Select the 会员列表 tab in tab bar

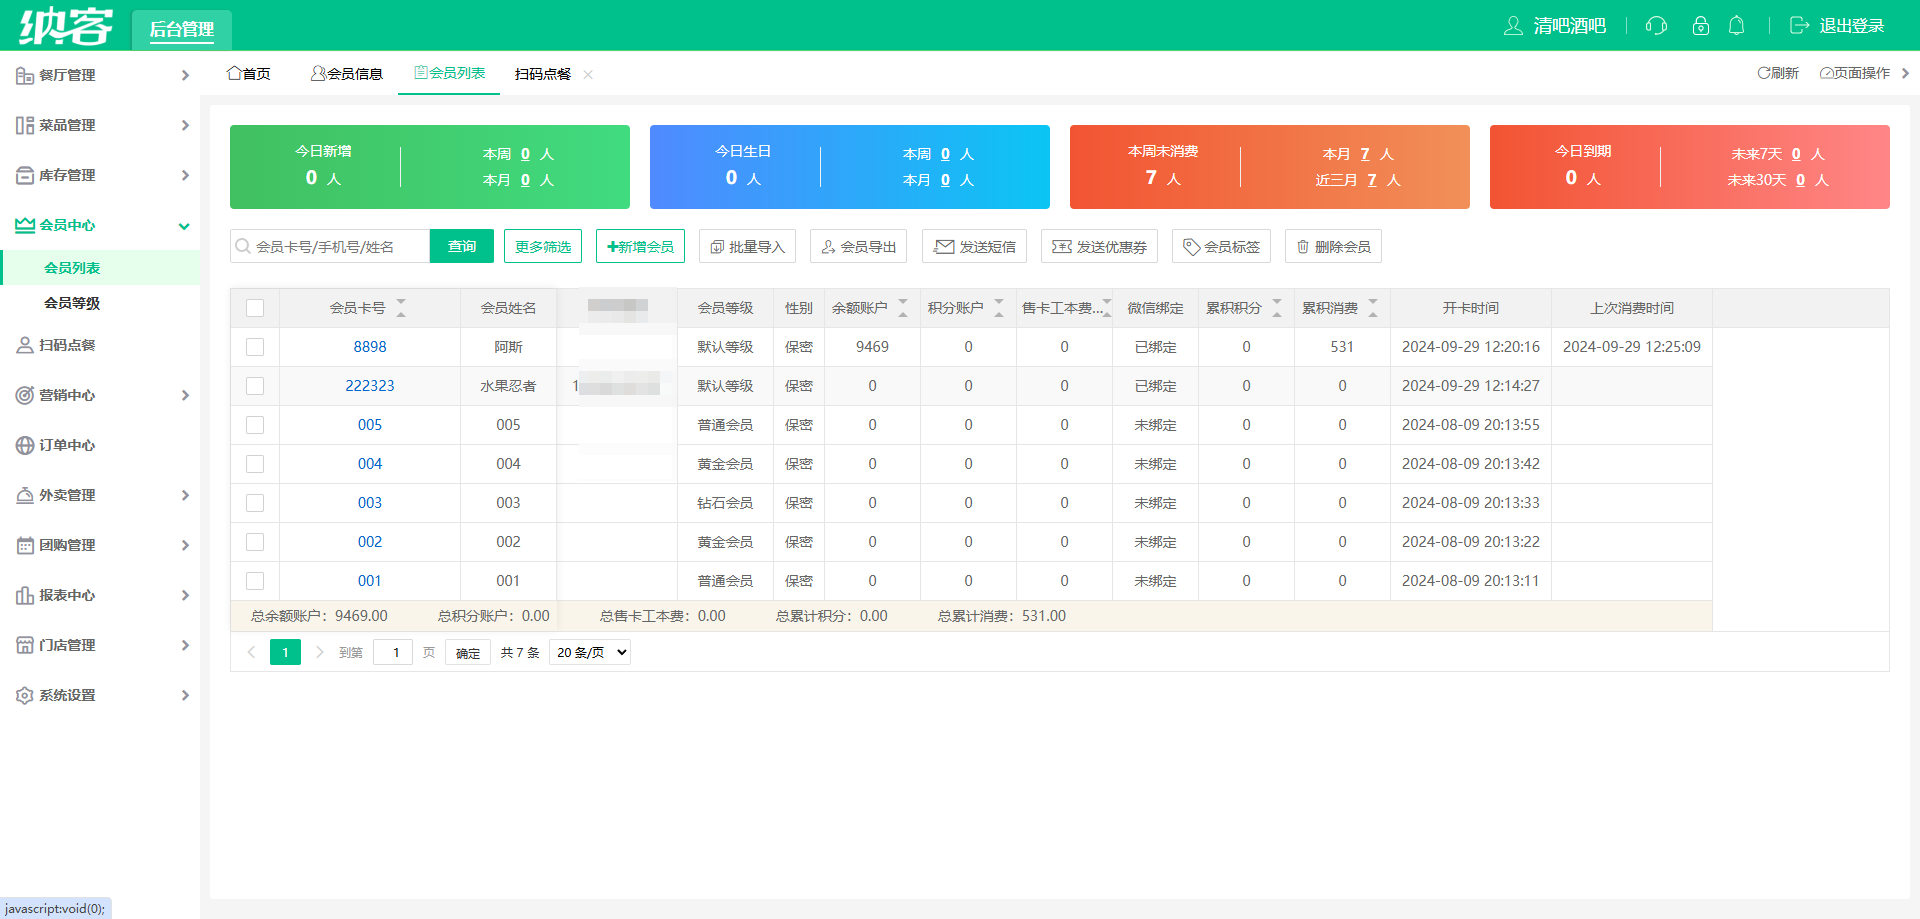(x=449, y=73)
